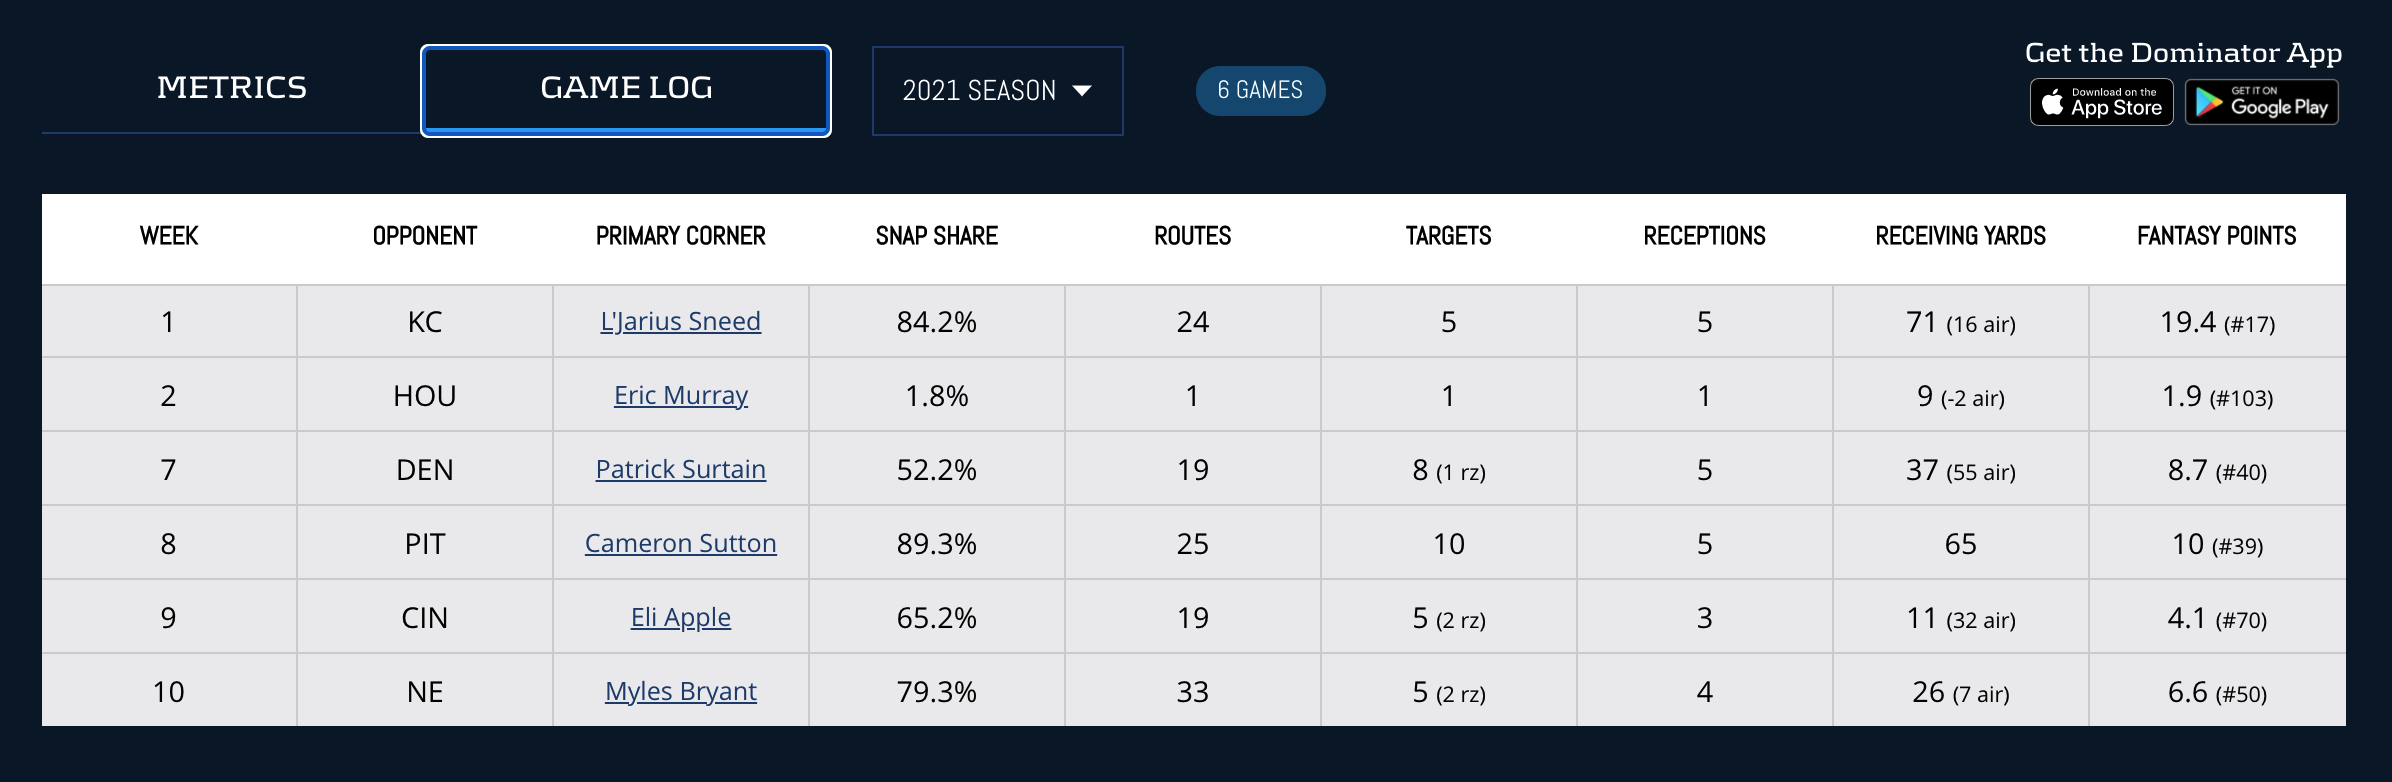Switch to the Metrics tab
Screen dimensions: 2392x782
(x=232, y=88)
